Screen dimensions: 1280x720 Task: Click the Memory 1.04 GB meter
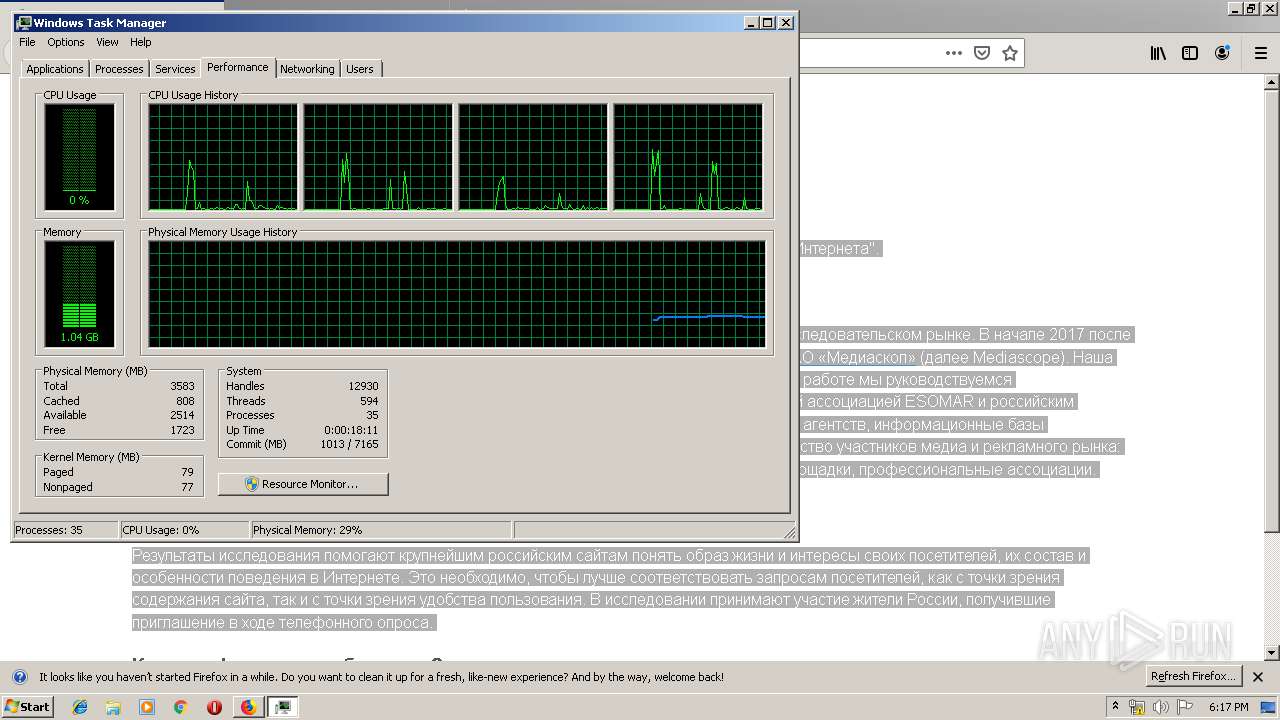[x=79, y=293]
